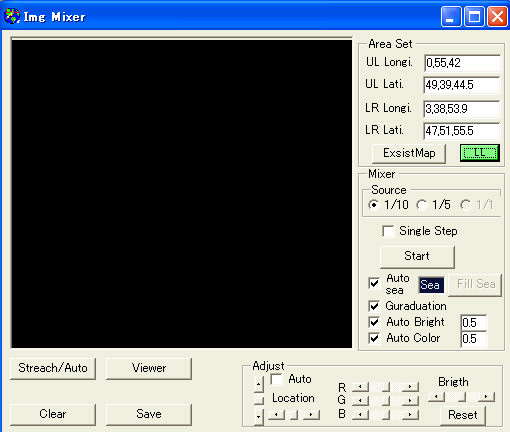Click the R slider left arrow
Viewport: 510px width, 432px height.
[360, 387]
